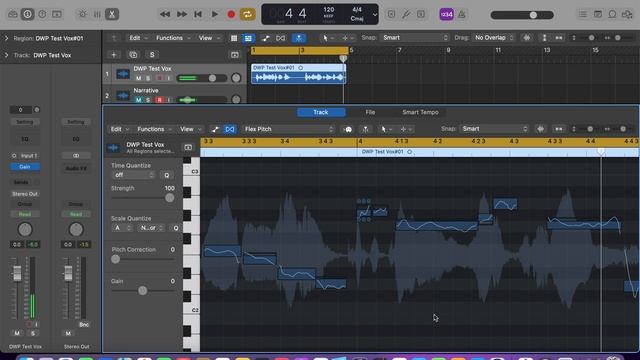Click the red Record button
640x360 pixels.
(231, 14)
